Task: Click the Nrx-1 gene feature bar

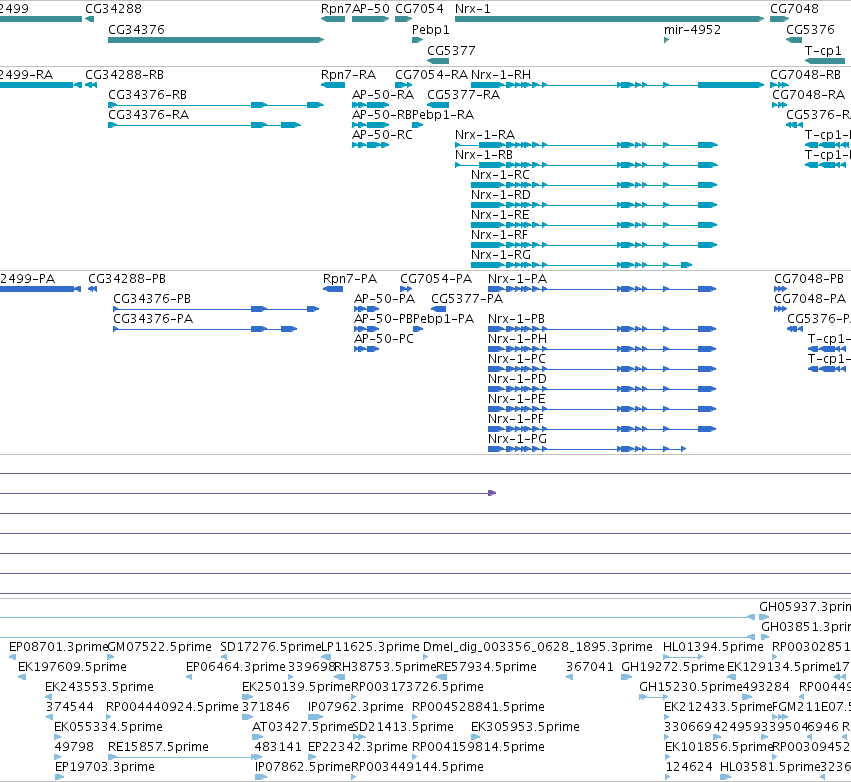Action: tap(609, 19)
